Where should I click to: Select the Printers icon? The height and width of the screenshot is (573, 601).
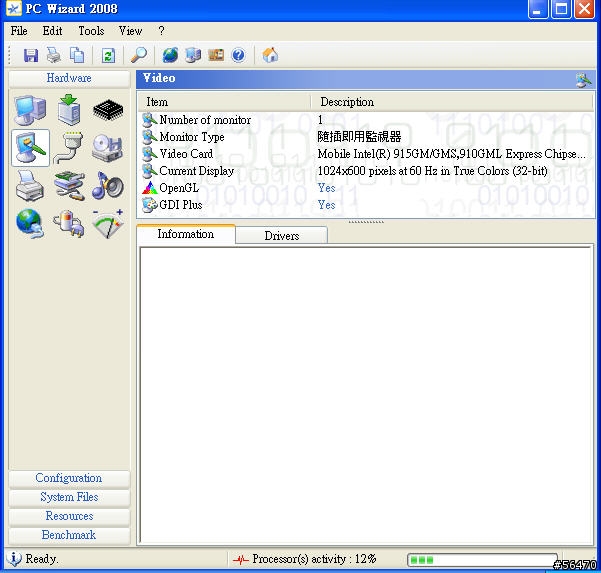click(30, 186)
